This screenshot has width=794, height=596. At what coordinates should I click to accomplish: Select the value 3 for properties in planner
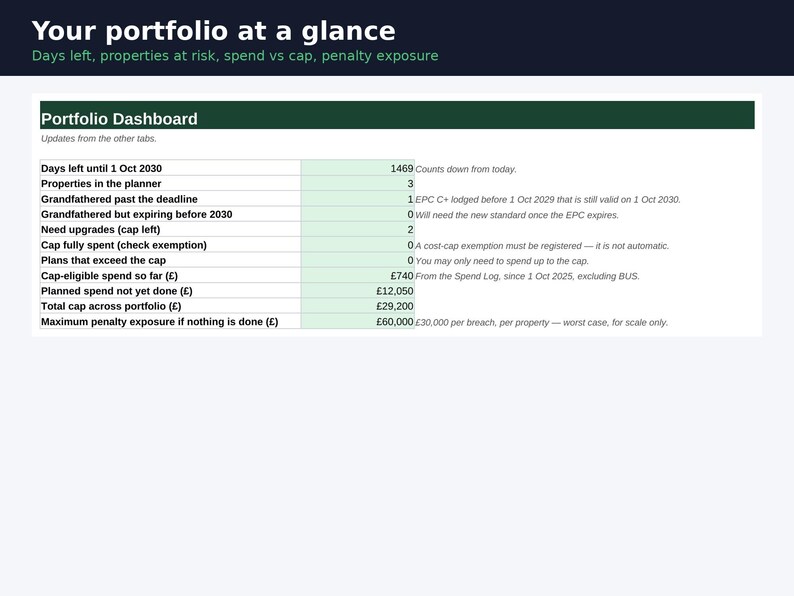(x=358, y=183)
